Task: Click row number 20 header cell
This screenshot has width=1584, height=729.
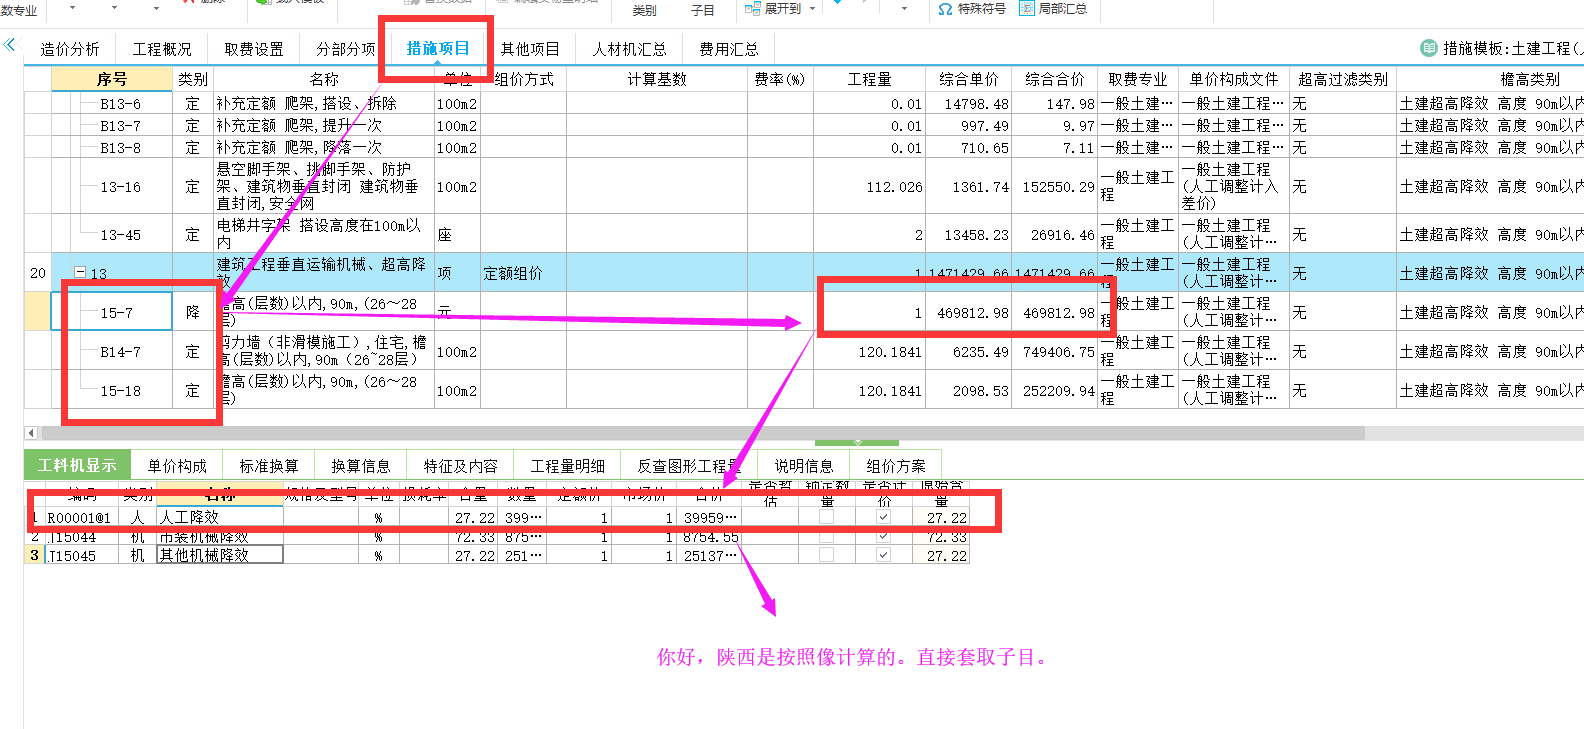Action: point(38,273)
